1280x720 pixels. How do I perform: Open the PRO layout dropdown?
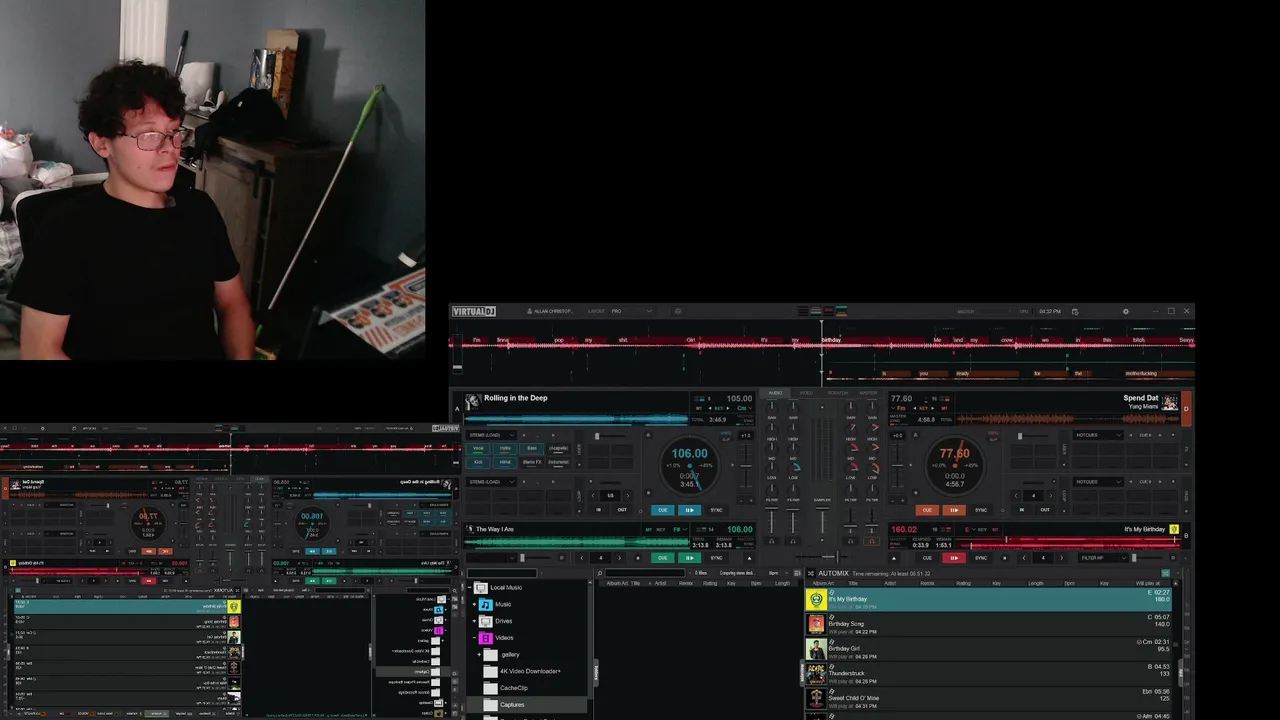click(633, 311)
